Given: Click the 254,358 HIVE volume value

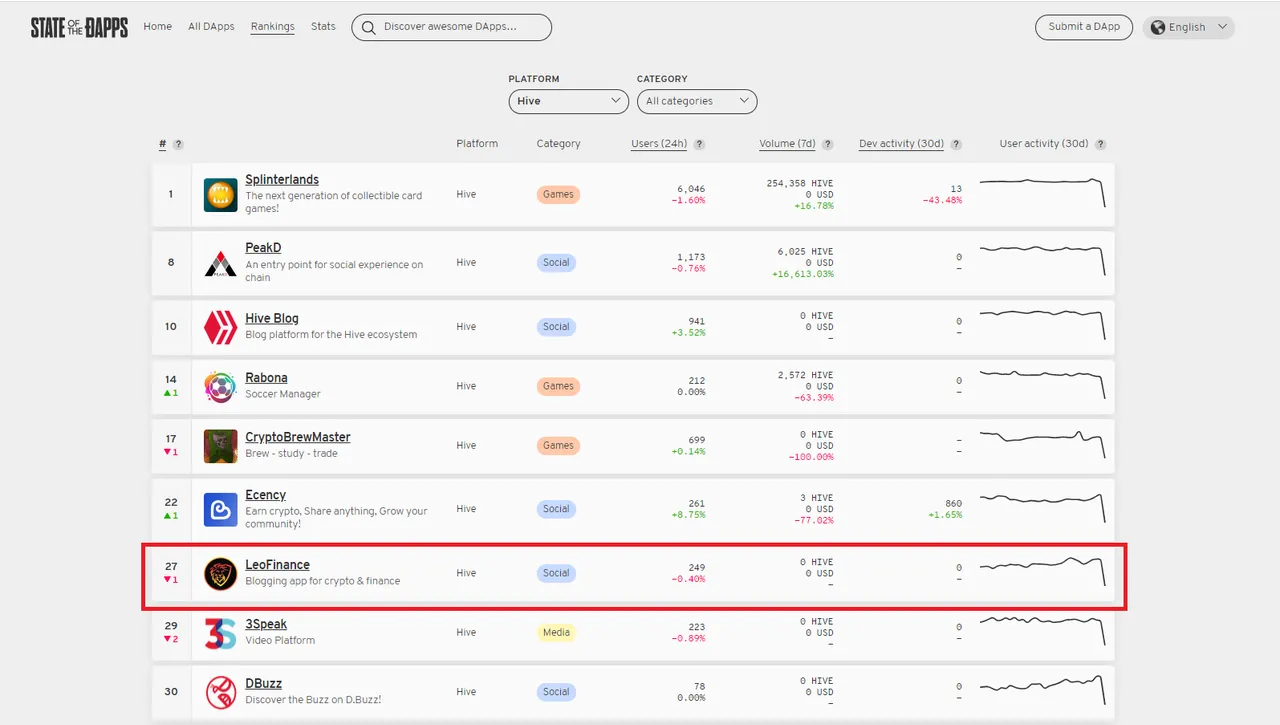Looking at the screenshot, I should (800, 184).
